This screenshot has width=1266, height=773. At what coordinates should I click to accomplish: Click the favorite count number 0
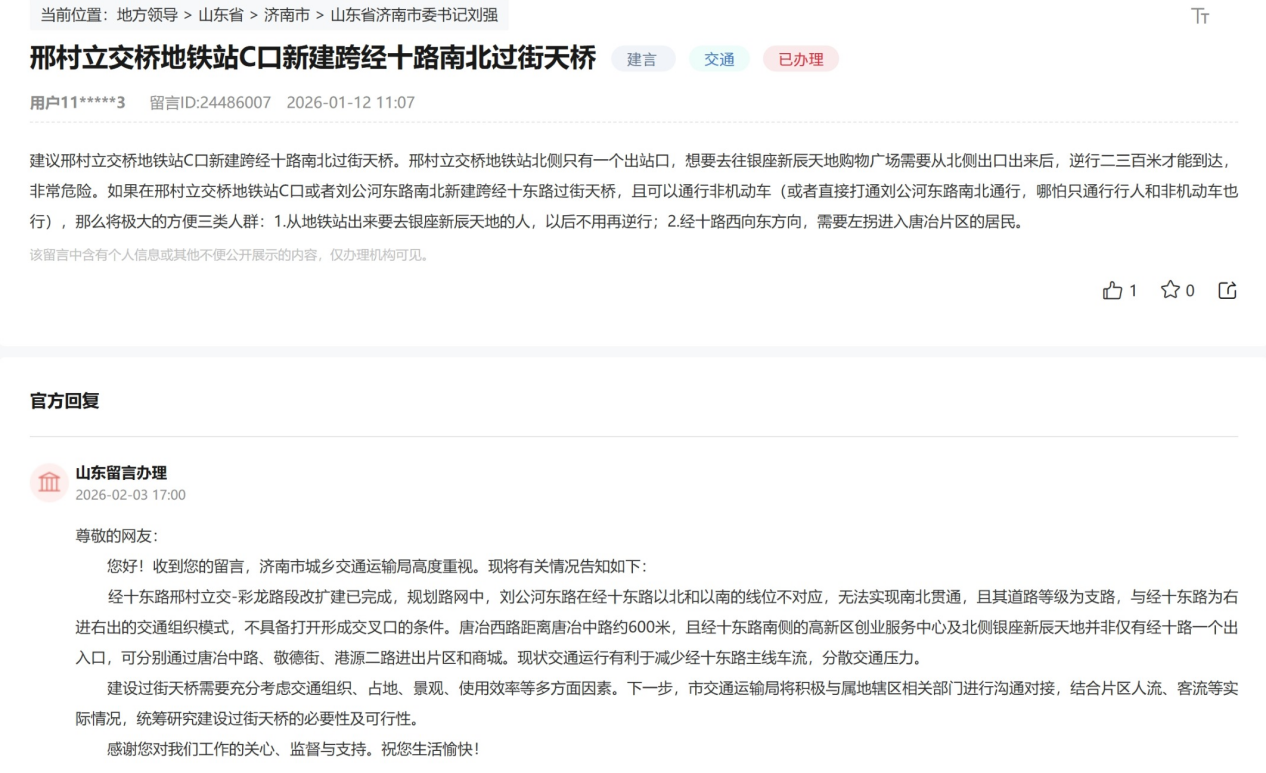point(1192,290)
